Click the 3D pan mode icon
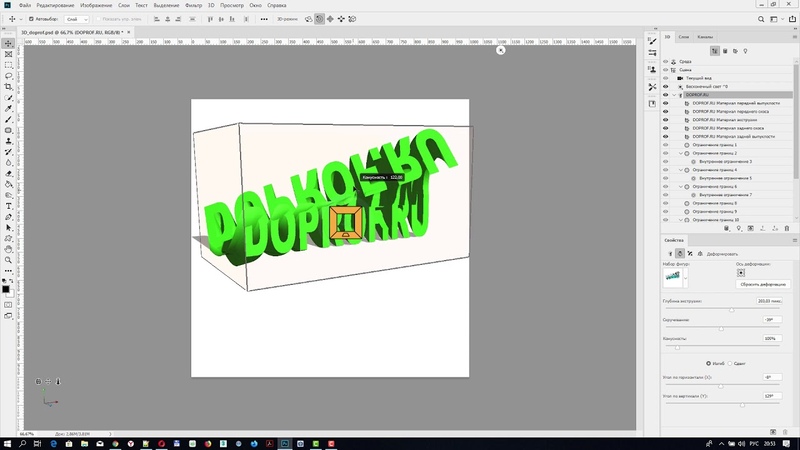The width and height of the screenshot is (800, 450). 330,19
